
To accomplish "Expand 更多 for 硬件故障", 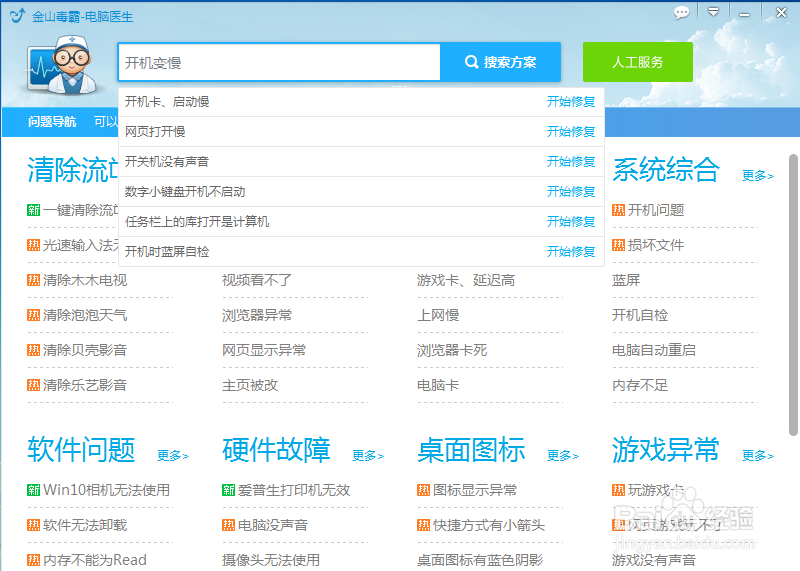I will click(368, 455).
